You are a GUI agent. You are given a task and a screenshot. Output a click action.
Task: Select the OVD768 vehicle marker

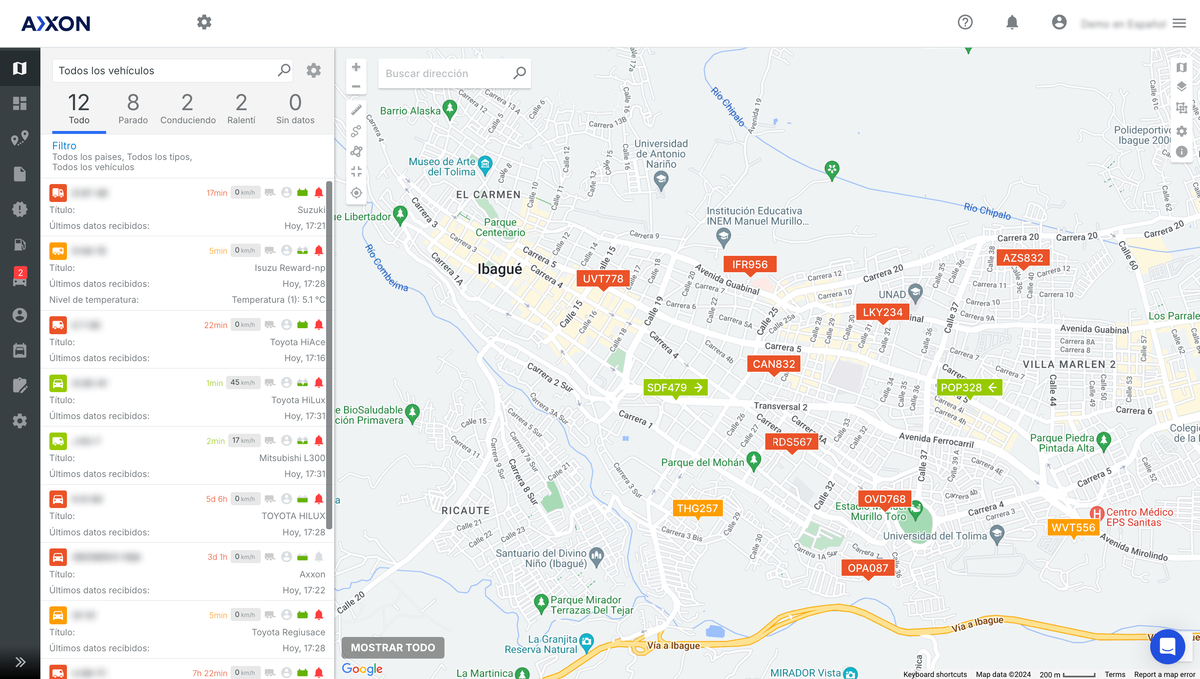[885, 499]
